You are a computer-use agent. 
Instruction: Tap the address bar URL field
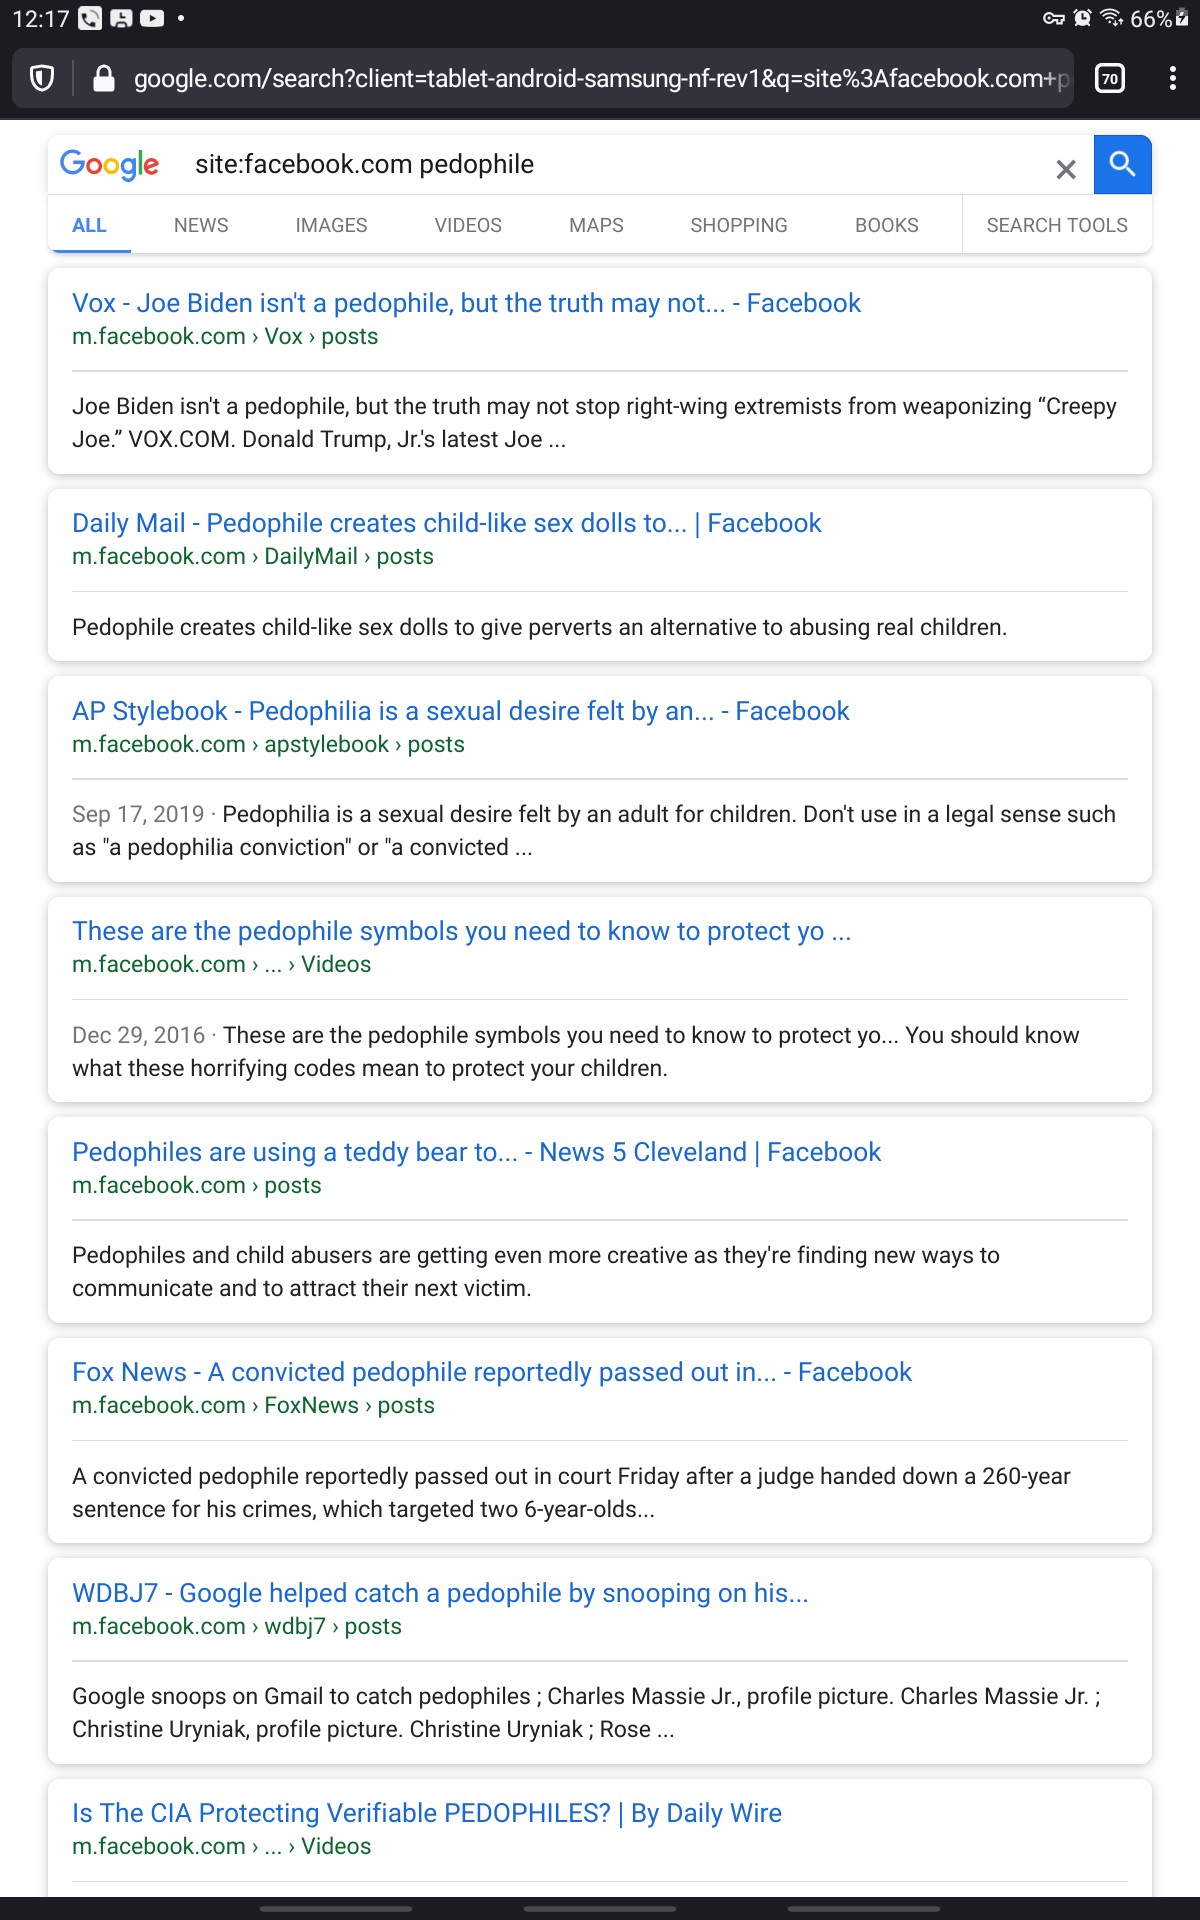pos(601,79)
